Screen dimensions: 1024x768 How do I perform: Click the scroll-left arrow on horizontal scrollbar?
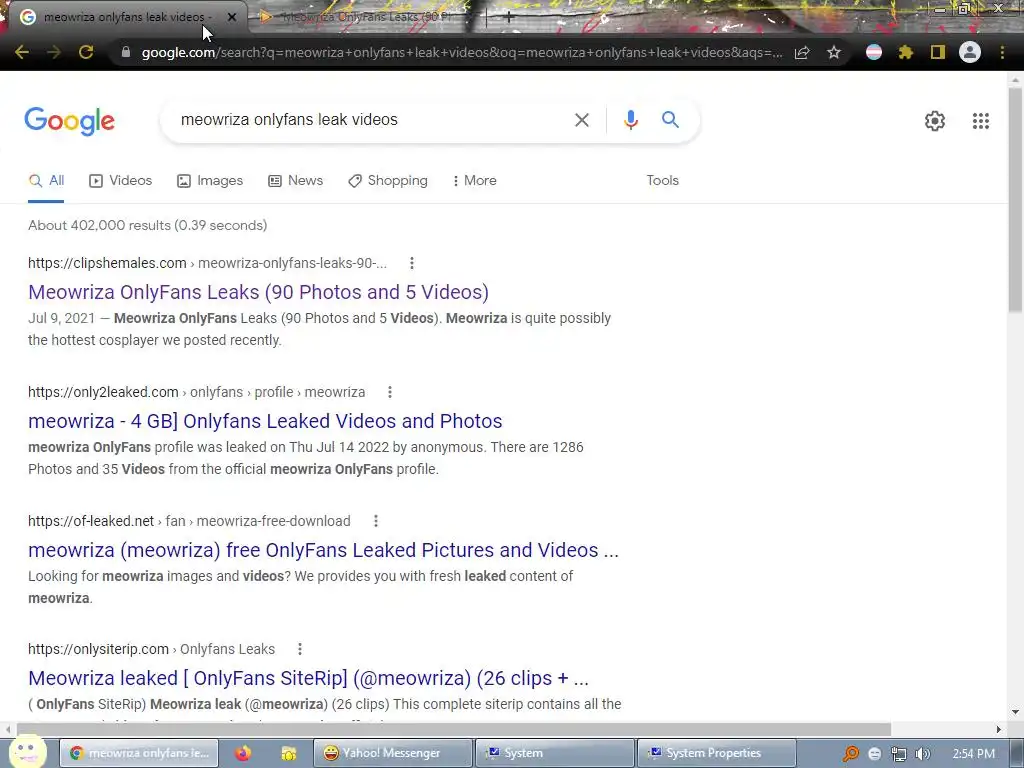(7, 729)
